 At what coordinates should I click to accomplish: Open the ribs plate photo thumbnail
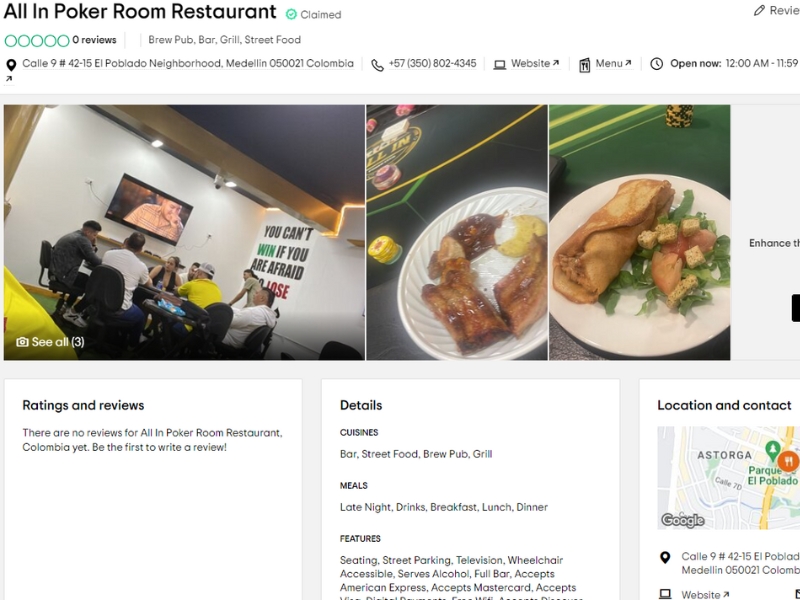(457, 233)
